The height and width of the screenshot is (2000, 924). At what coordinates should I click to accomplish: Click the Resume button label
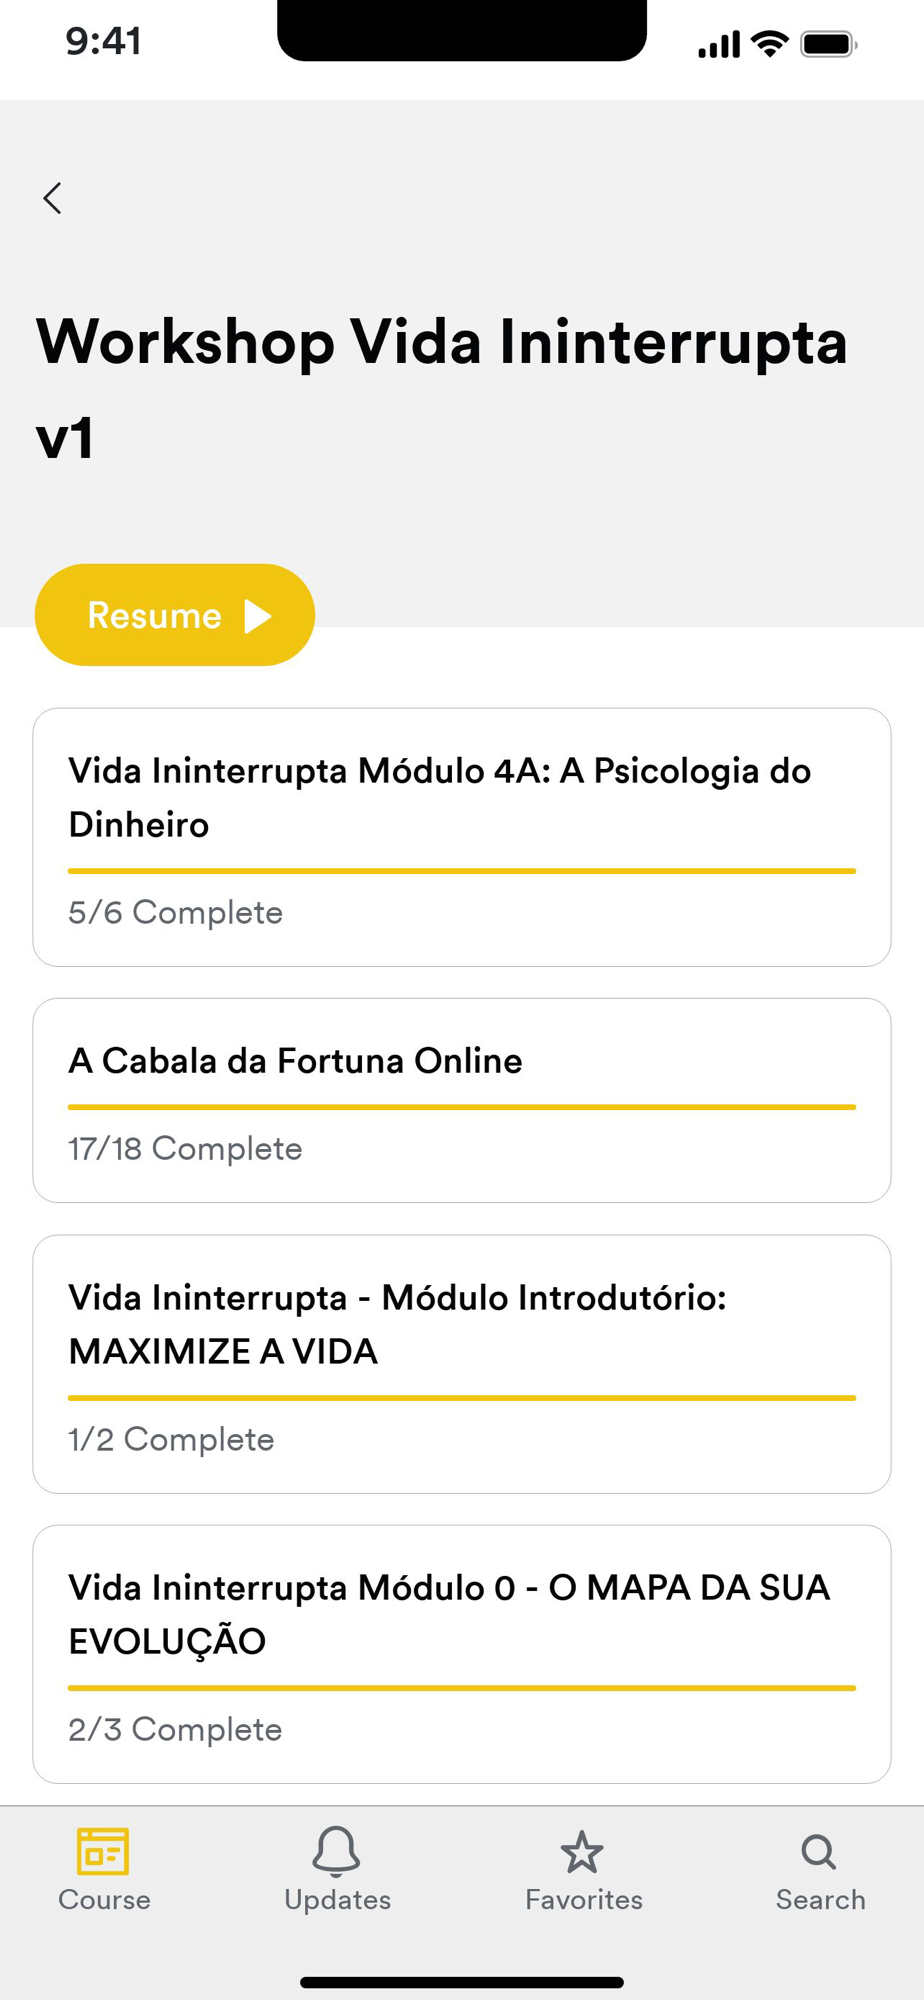[x=154, y=616]
